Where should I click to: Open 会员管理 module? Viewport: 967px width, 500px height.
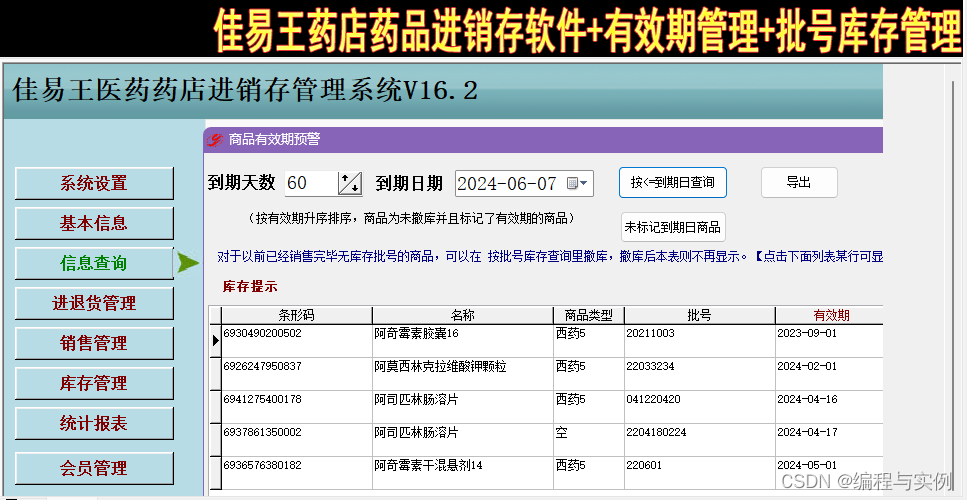coord(94,468)
